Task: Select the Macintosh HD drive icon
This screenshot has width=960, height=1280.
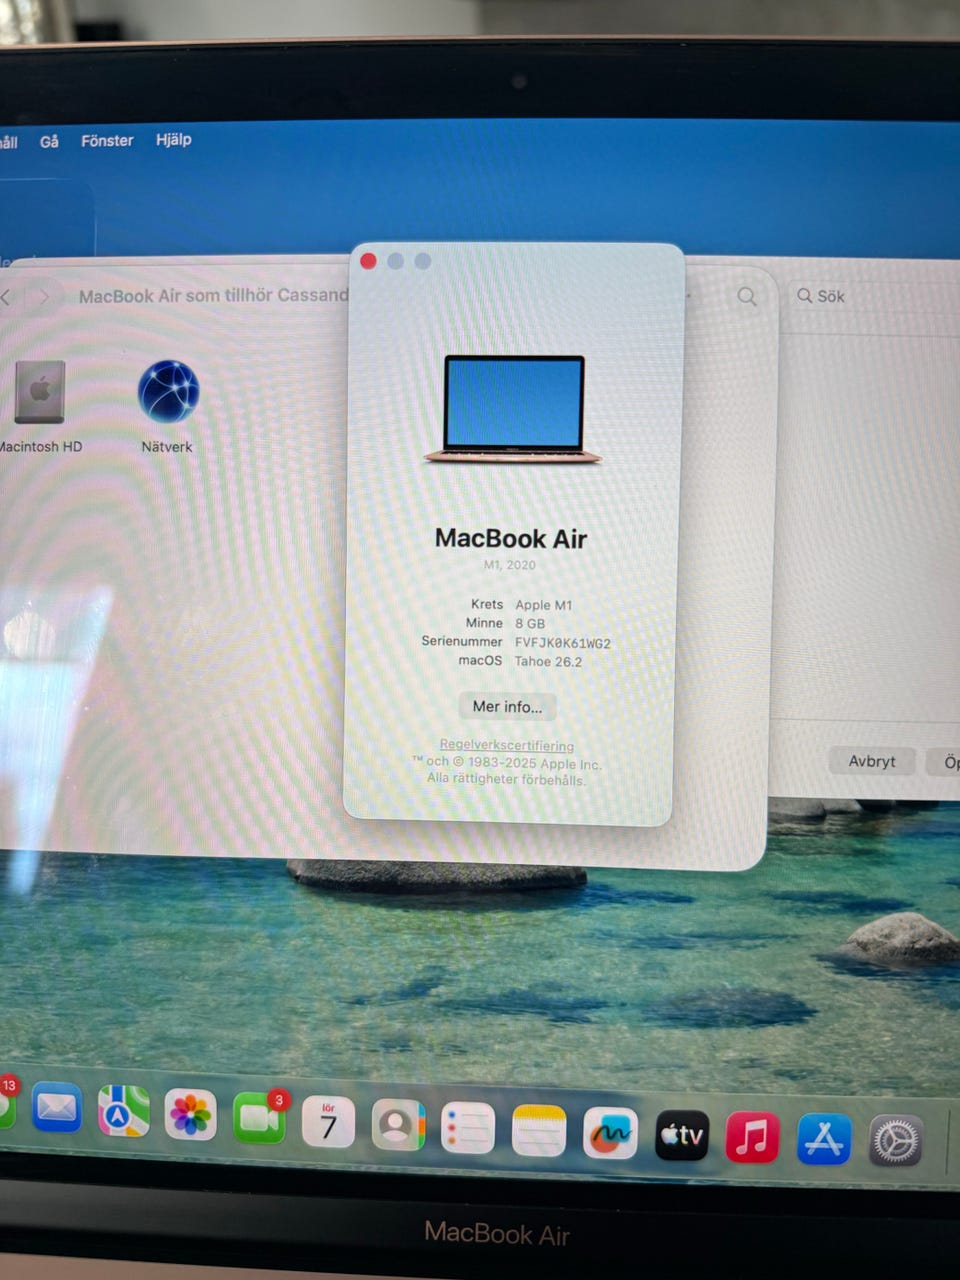Action: (40, 392)
